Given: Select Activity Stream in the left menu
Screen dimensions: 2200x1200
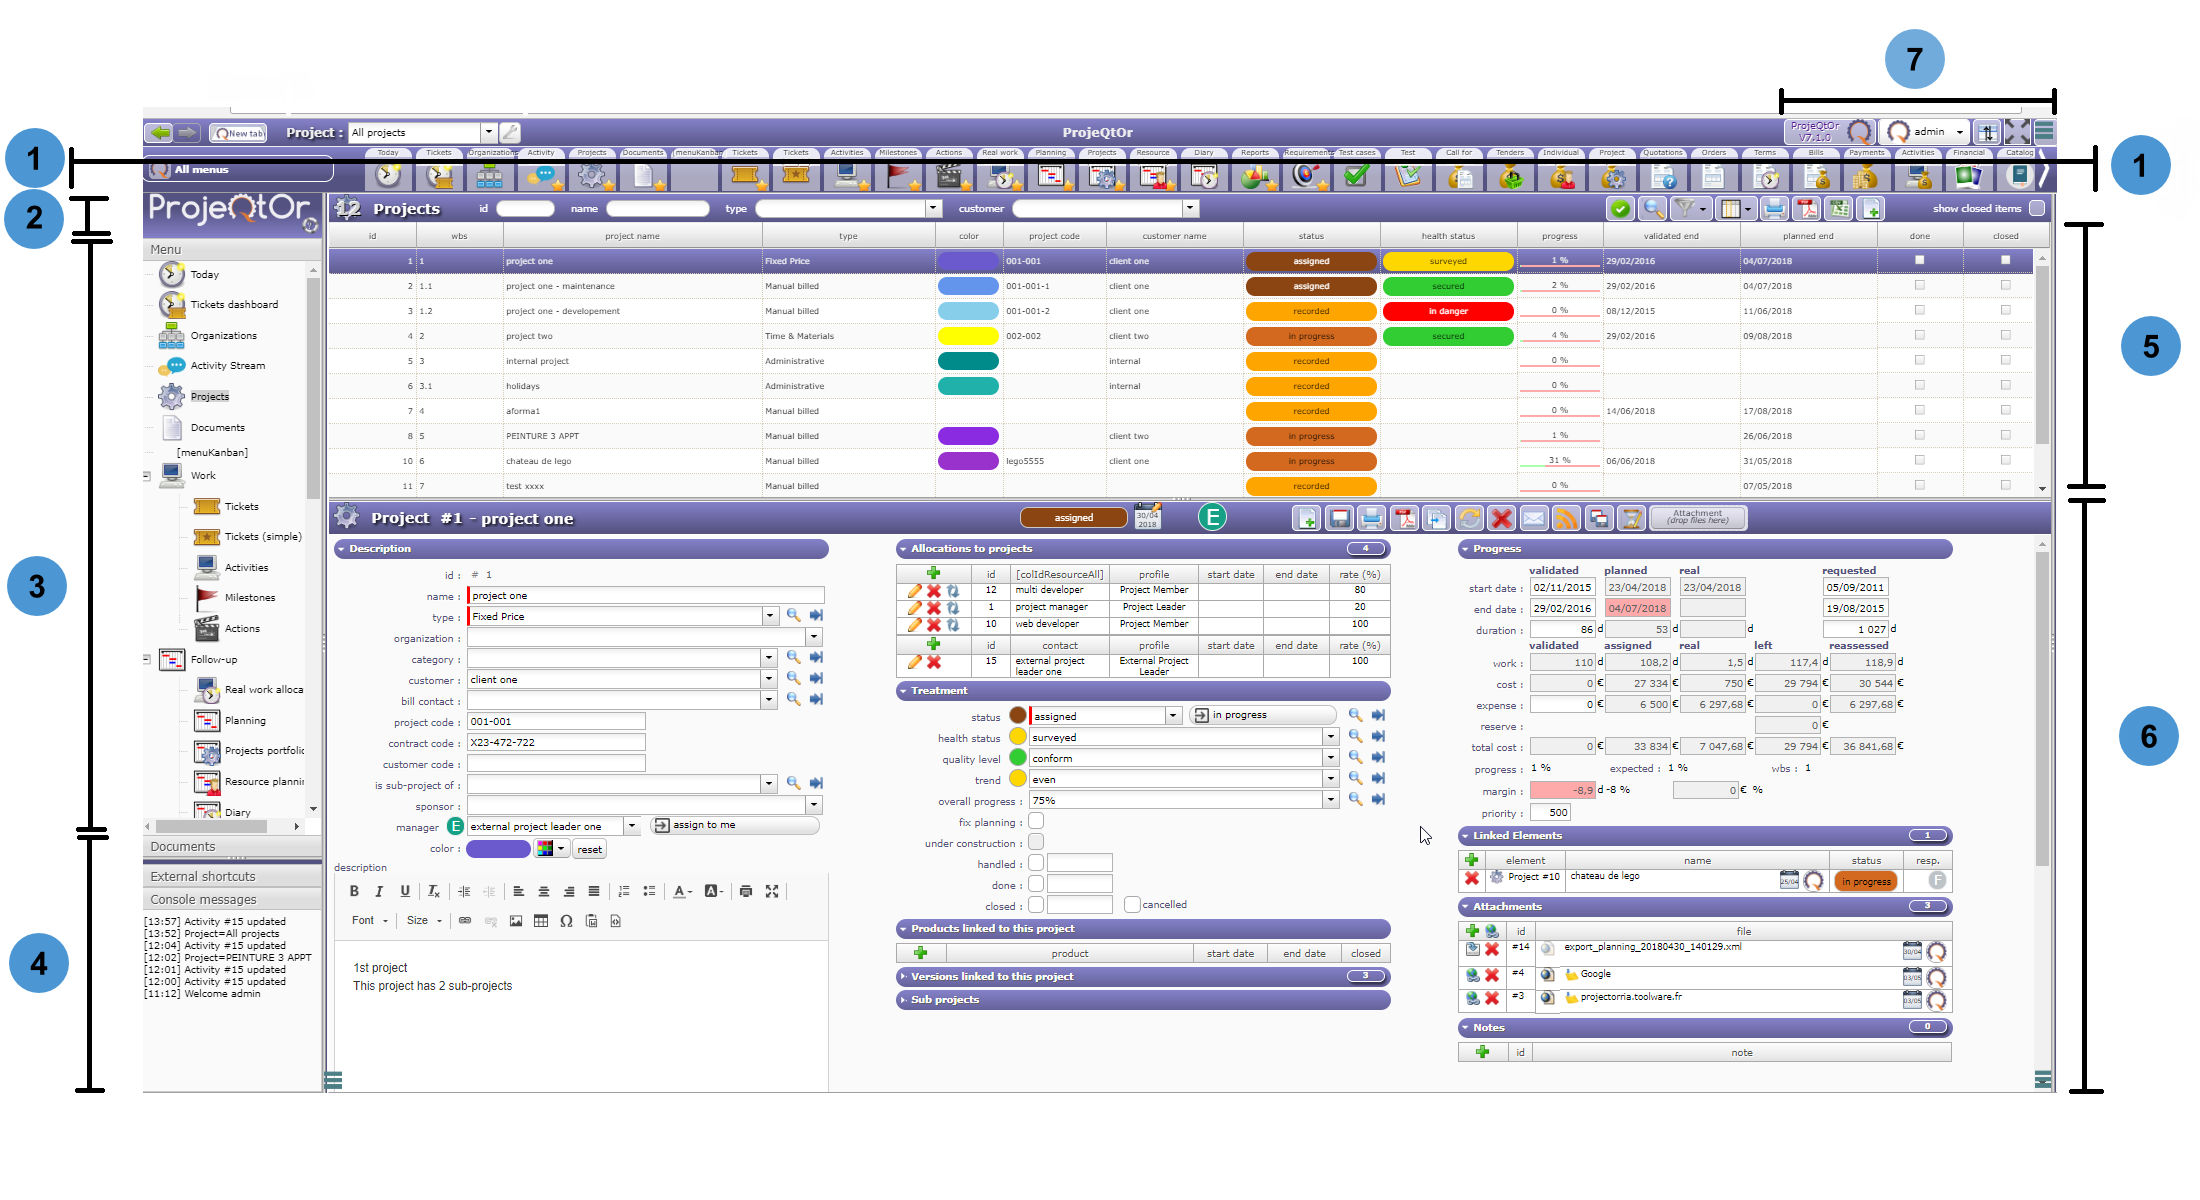Looking at the screenshot, I should point(227,366).
